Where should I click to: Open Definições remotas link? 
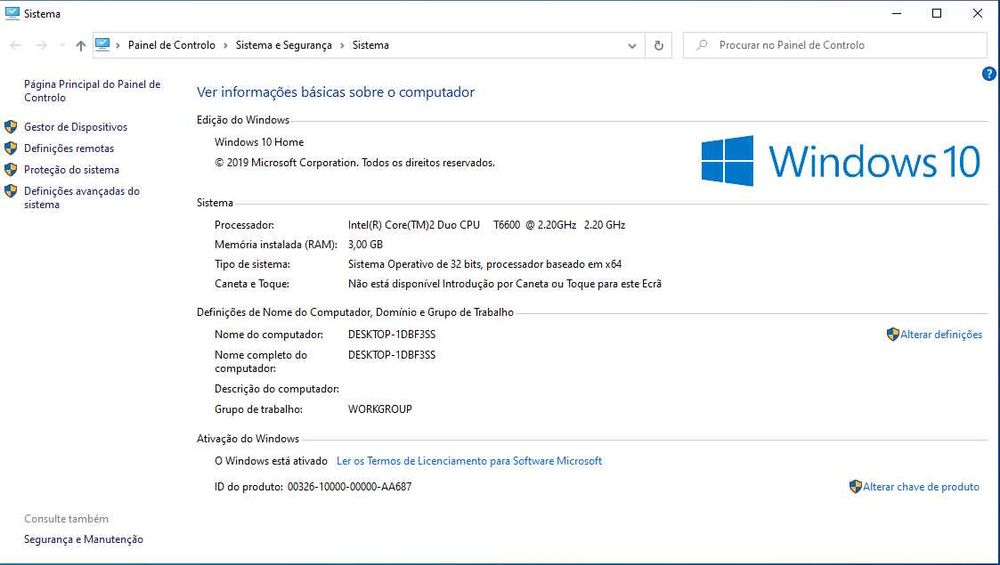tap(69, 148)
